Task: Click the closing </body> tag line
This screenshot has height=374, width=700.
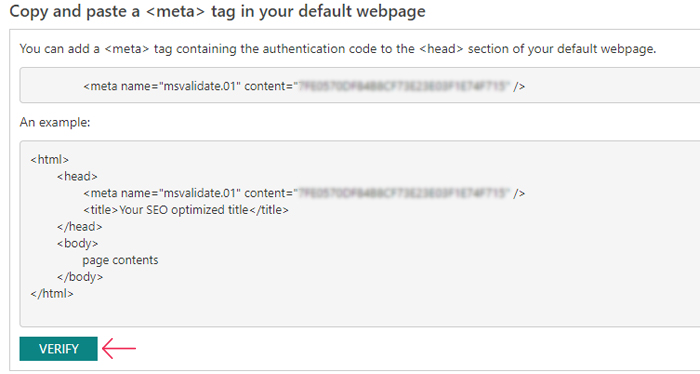Action: pyautogui.click(x=80, y=277)
